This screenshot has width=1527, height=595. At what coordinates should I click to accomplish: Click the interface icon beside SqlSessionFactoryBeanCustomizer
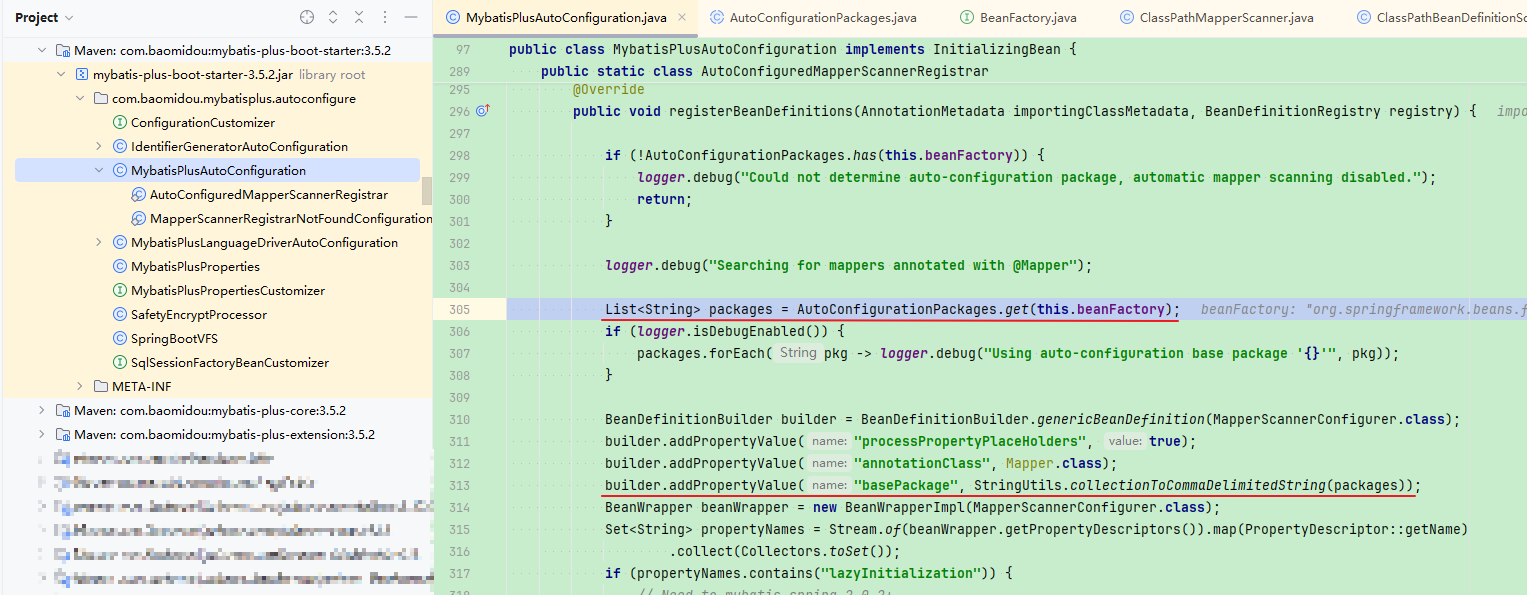pyautogui.click(x=120, y=363)
